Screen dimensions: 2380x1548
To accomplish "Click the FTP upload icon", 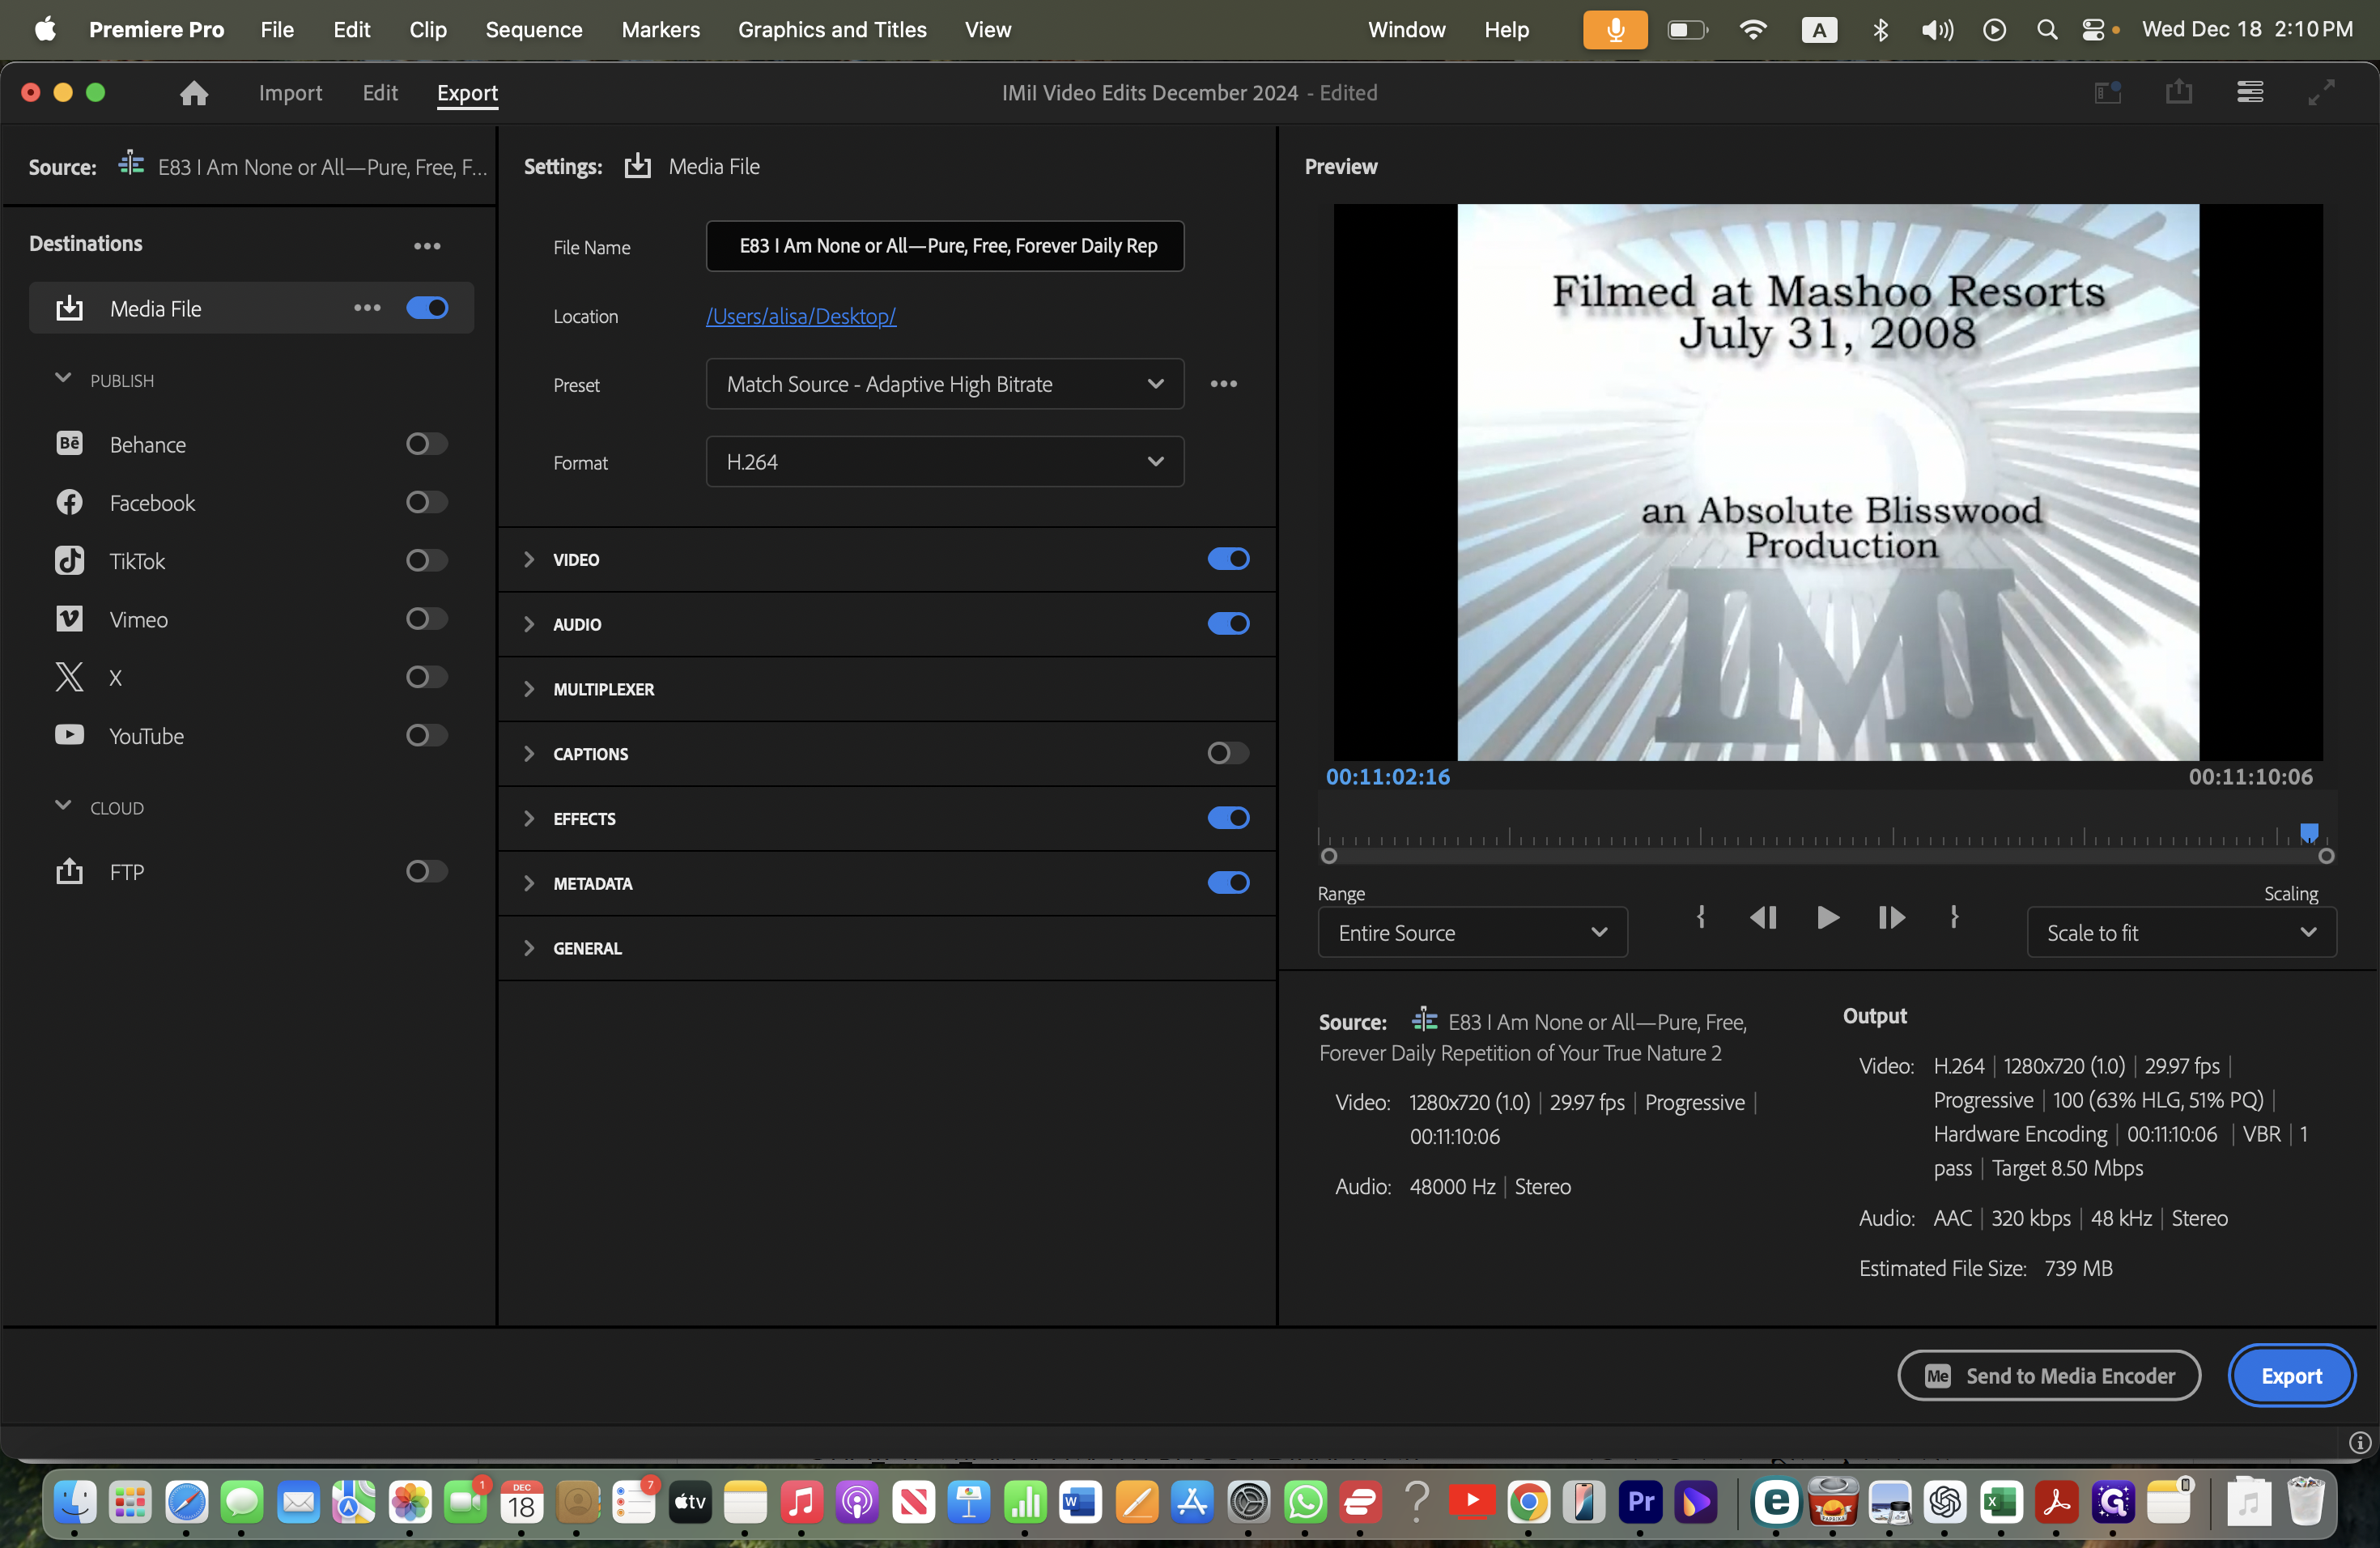I will (69, 871).
